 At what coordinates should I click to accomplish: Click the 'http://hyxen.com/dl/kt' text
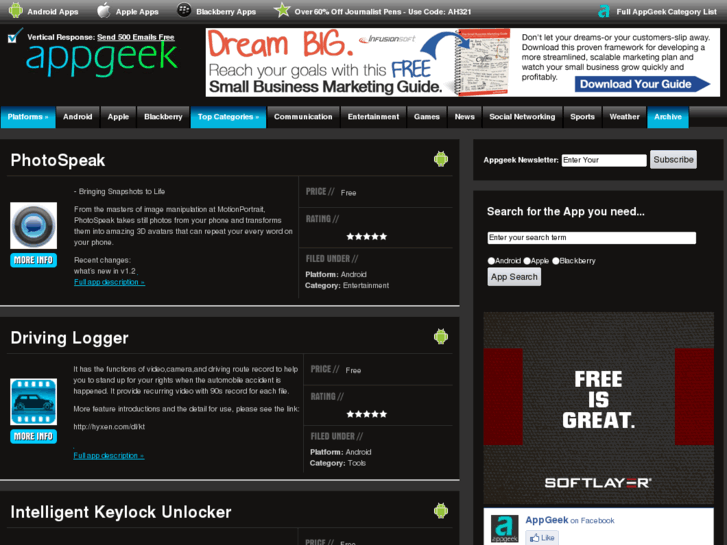(x=109, y=427)
